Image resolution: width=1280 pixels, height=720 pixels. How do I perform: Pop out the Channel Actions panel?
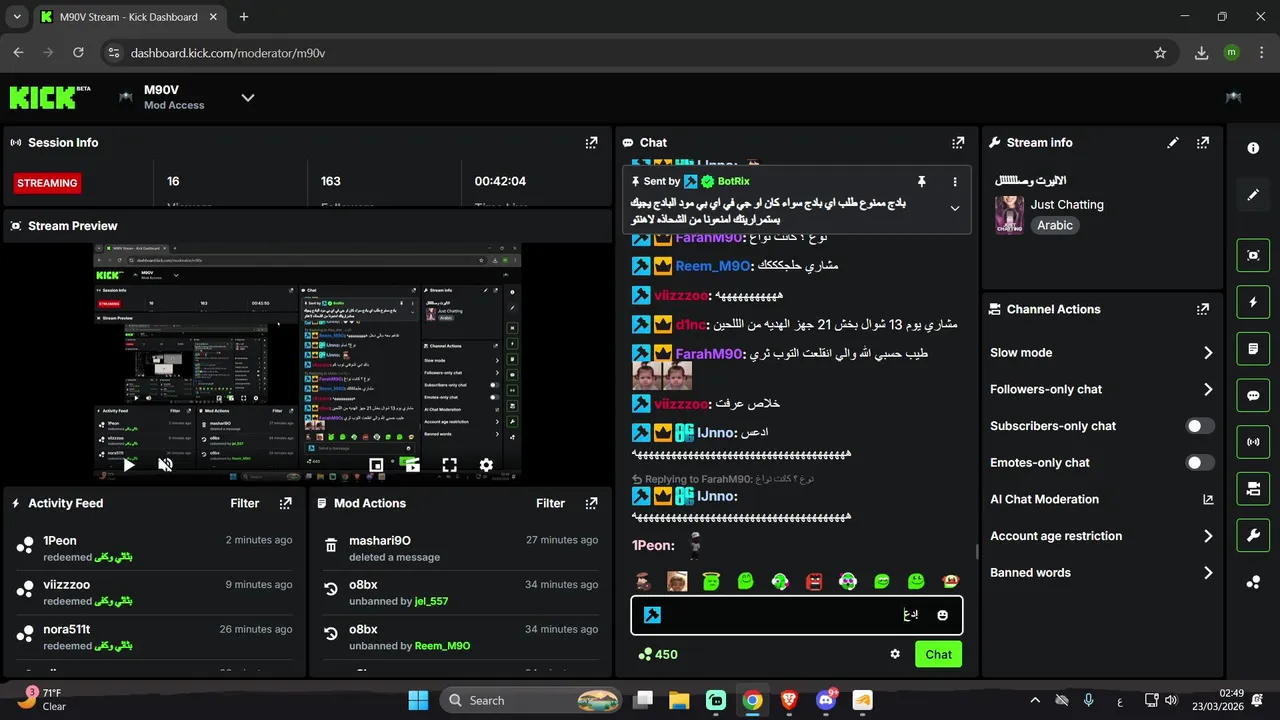tap(1203, 309)
